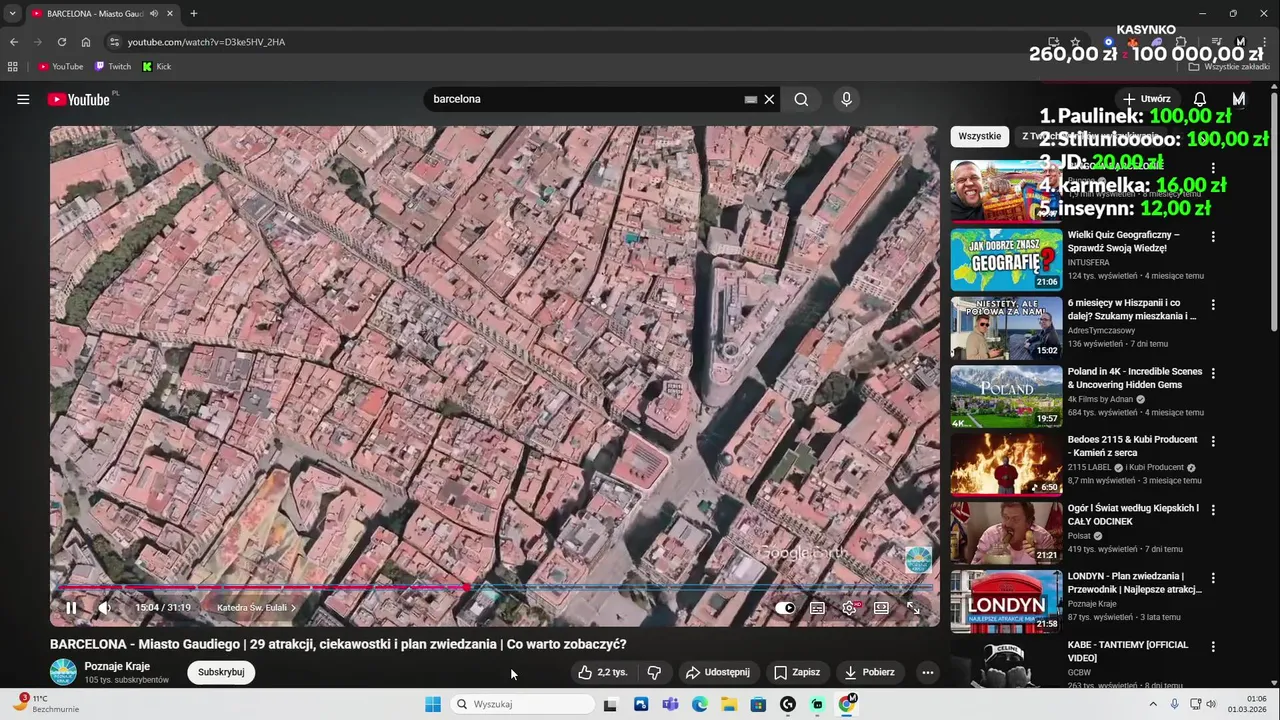1280x720 pixels.
Task: Share video via Udostępnij button
Action: (x=717, y=672)
